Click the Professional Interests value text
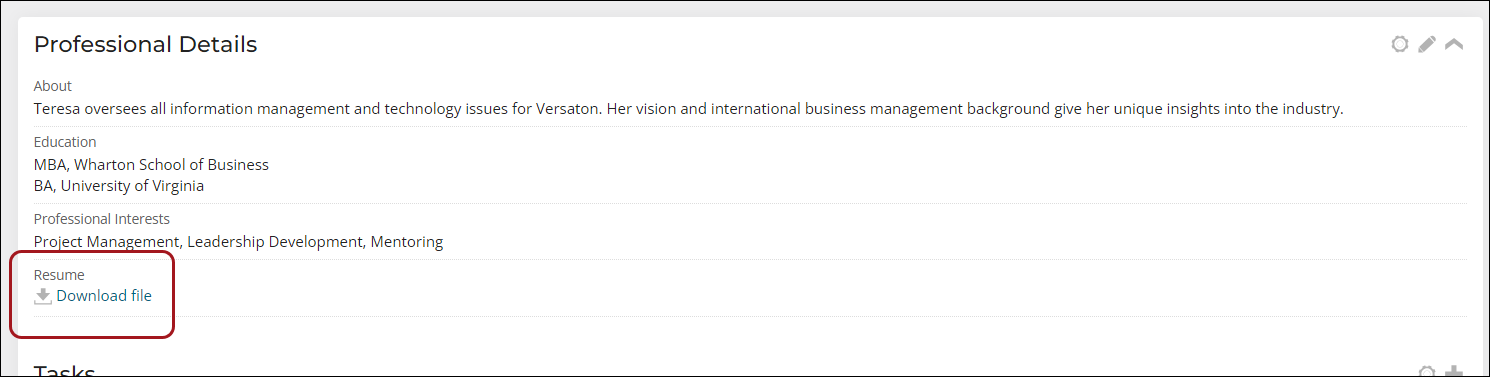 pos(238,242)
